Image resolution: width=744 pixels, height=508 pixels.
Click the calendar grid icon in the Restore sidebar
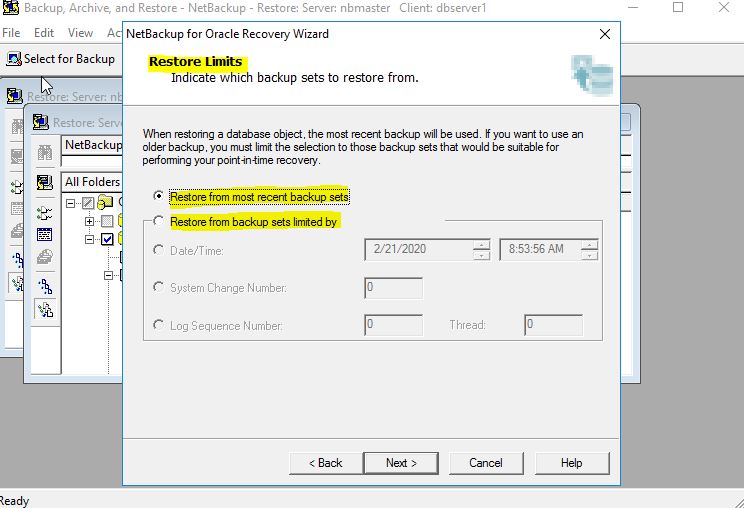45,235
